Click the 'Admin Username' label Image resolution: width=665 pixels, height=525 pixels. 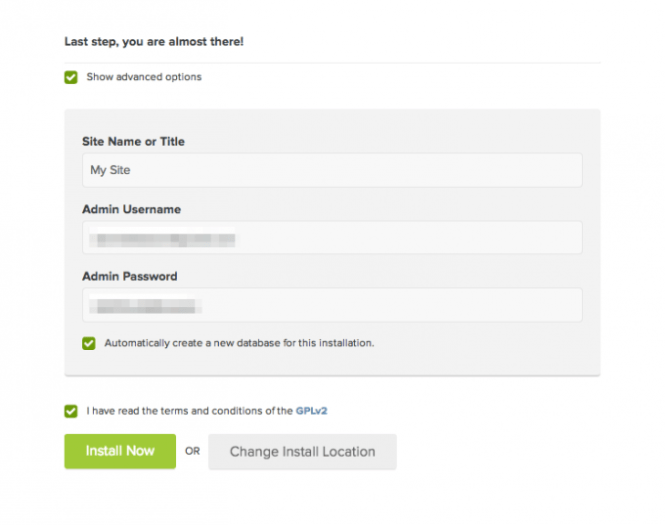(x=131, y=209)
